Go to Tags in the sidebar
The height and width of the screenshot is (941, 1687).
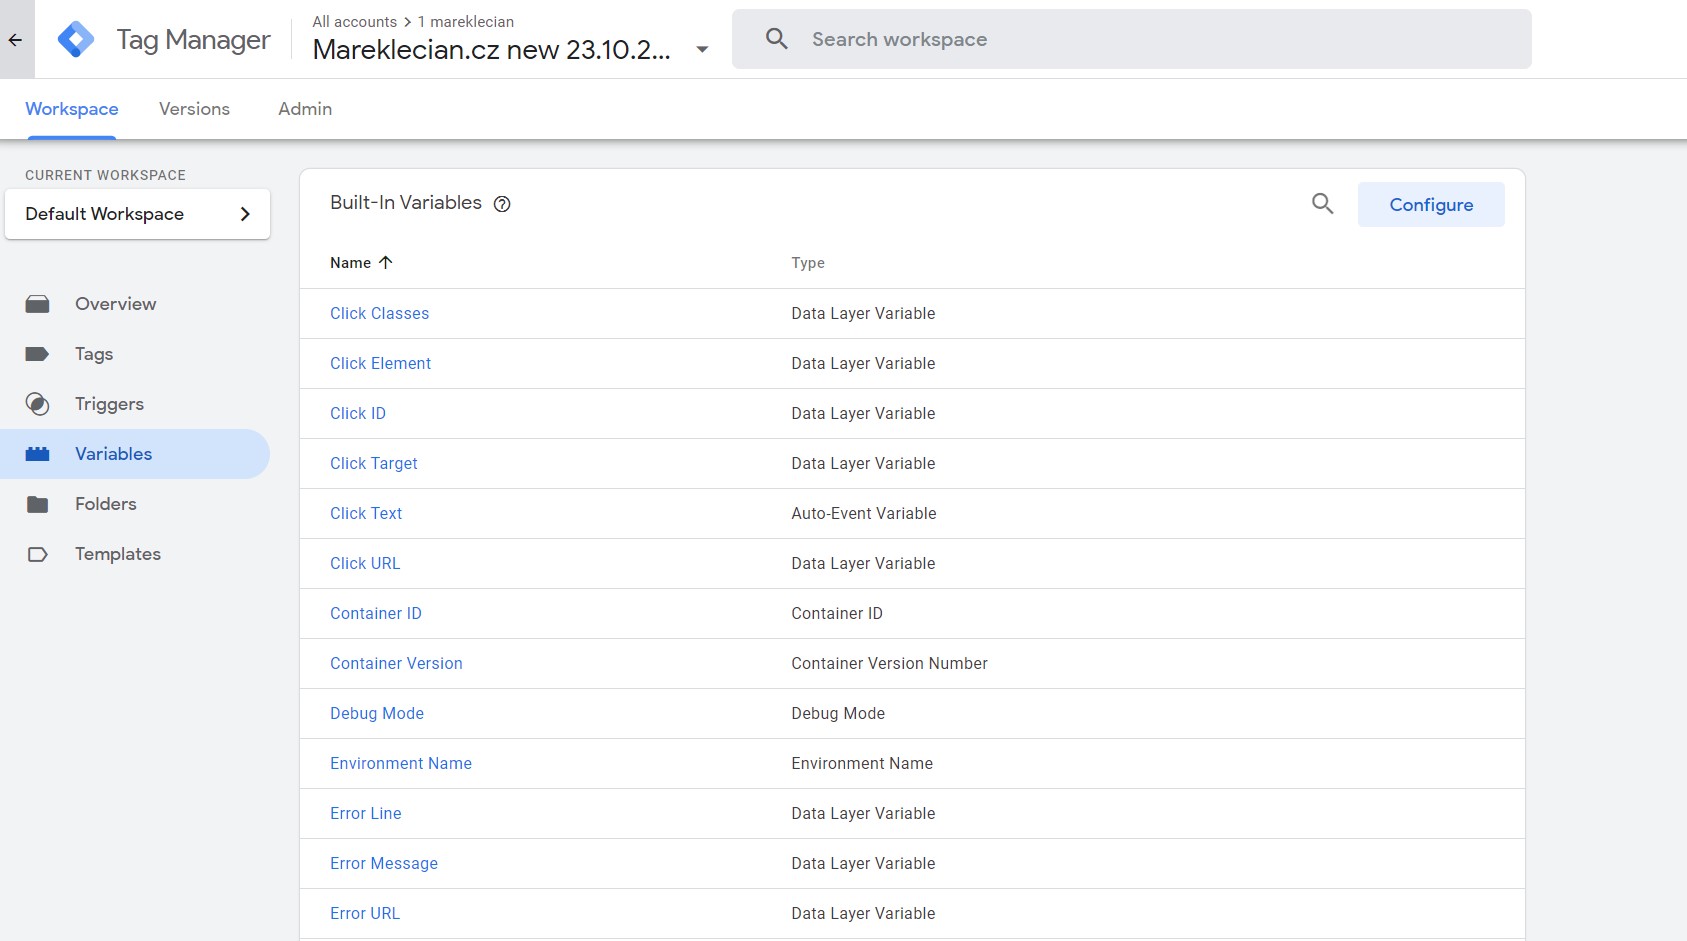point(93,354)
